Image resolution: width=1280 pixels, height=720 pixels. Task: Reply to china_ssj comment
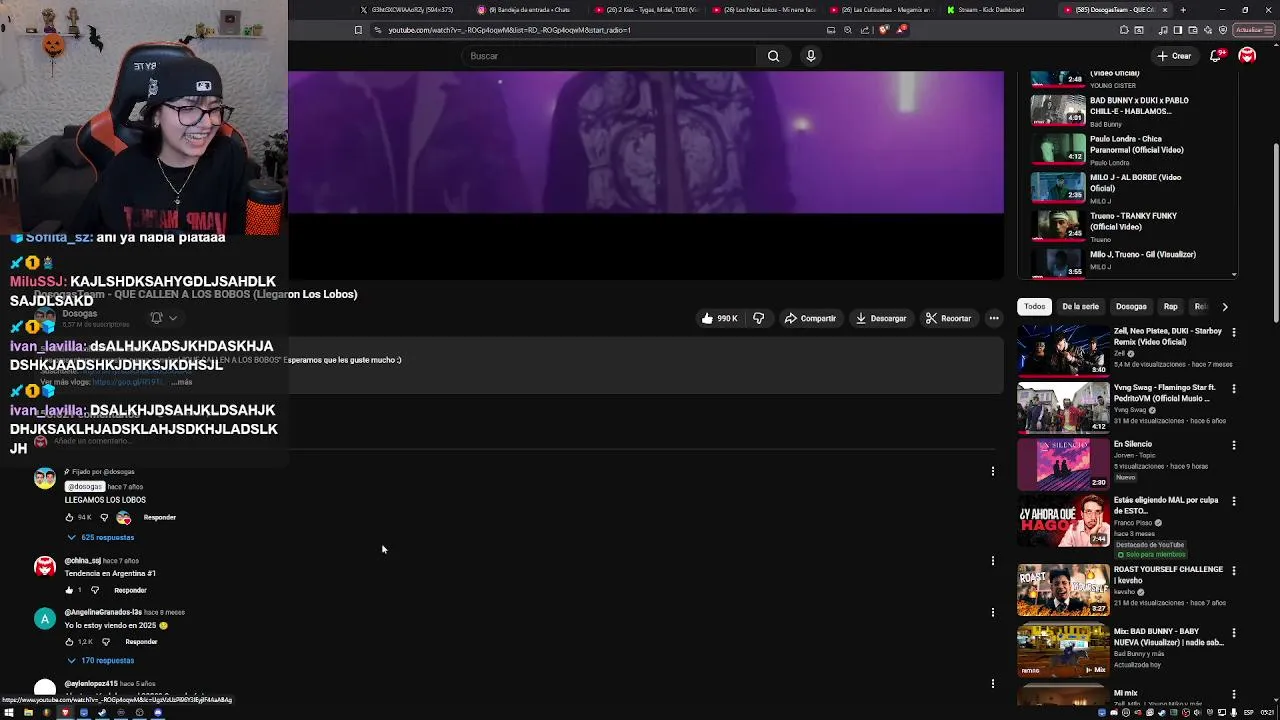coord(130,590)
